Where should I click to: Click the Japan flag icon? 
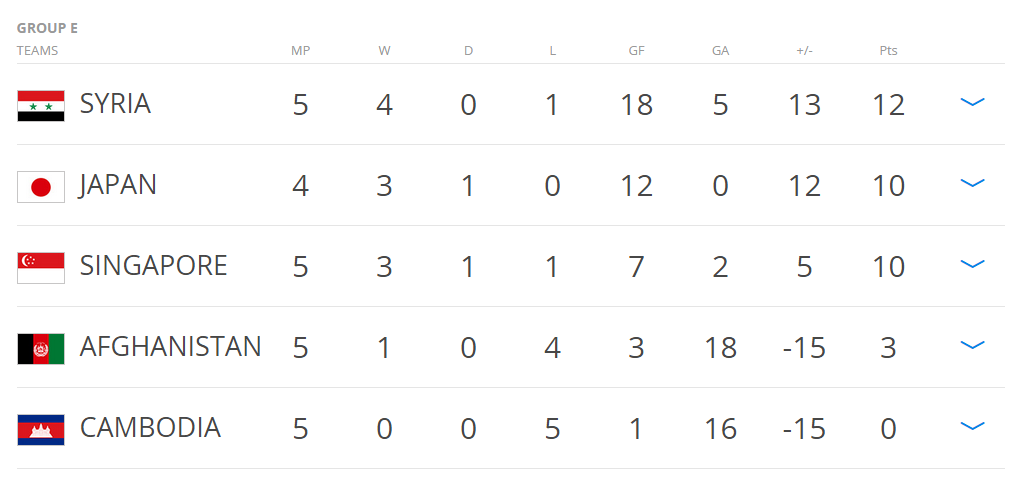(x=41, y=186)
